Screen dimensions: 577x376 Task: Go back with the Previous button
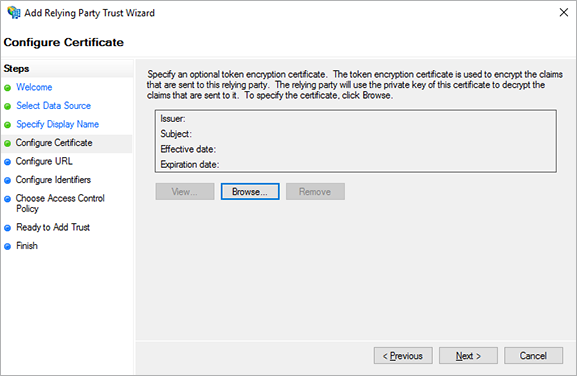point(403,356)
